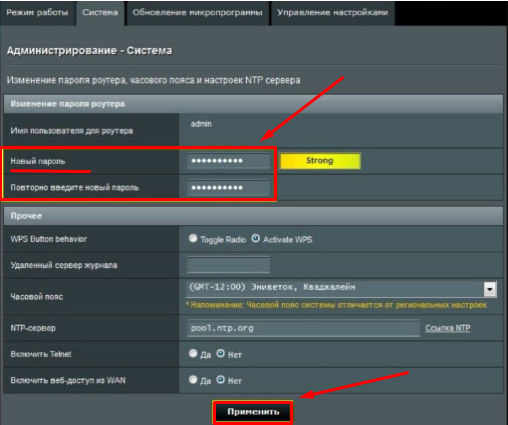
Task: Click the Администрирование - Система heading
Action: tap(90, 51)
